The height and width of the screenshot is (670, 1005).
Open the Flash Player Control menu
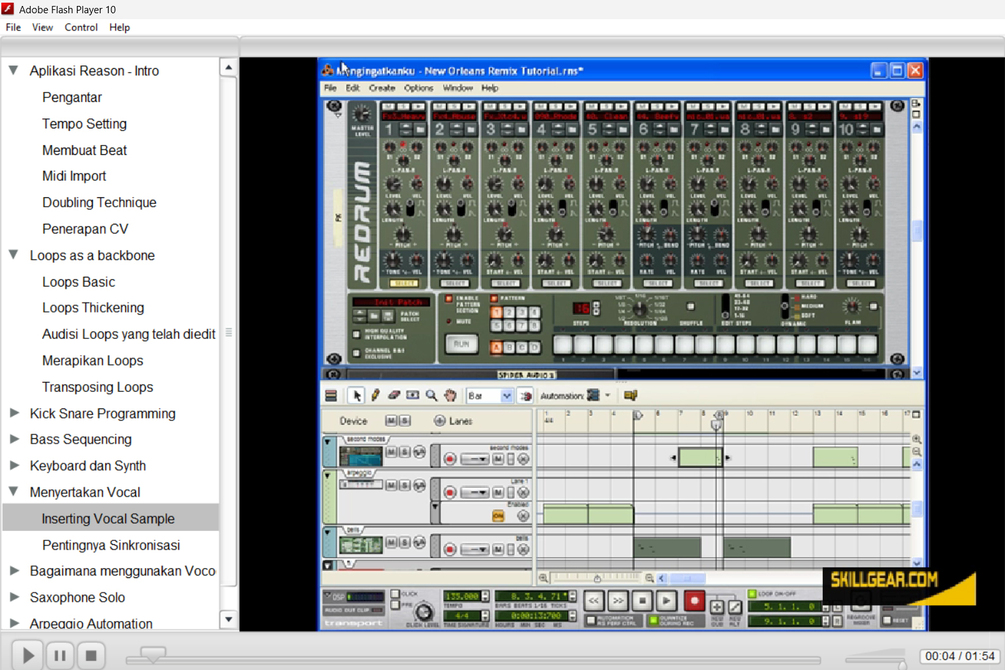81,27
